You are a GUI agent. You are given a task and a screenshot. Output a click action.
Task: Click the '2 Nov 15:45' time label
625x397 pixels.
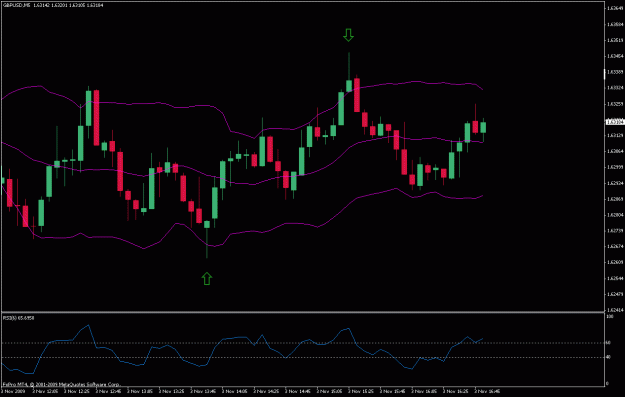393,391
